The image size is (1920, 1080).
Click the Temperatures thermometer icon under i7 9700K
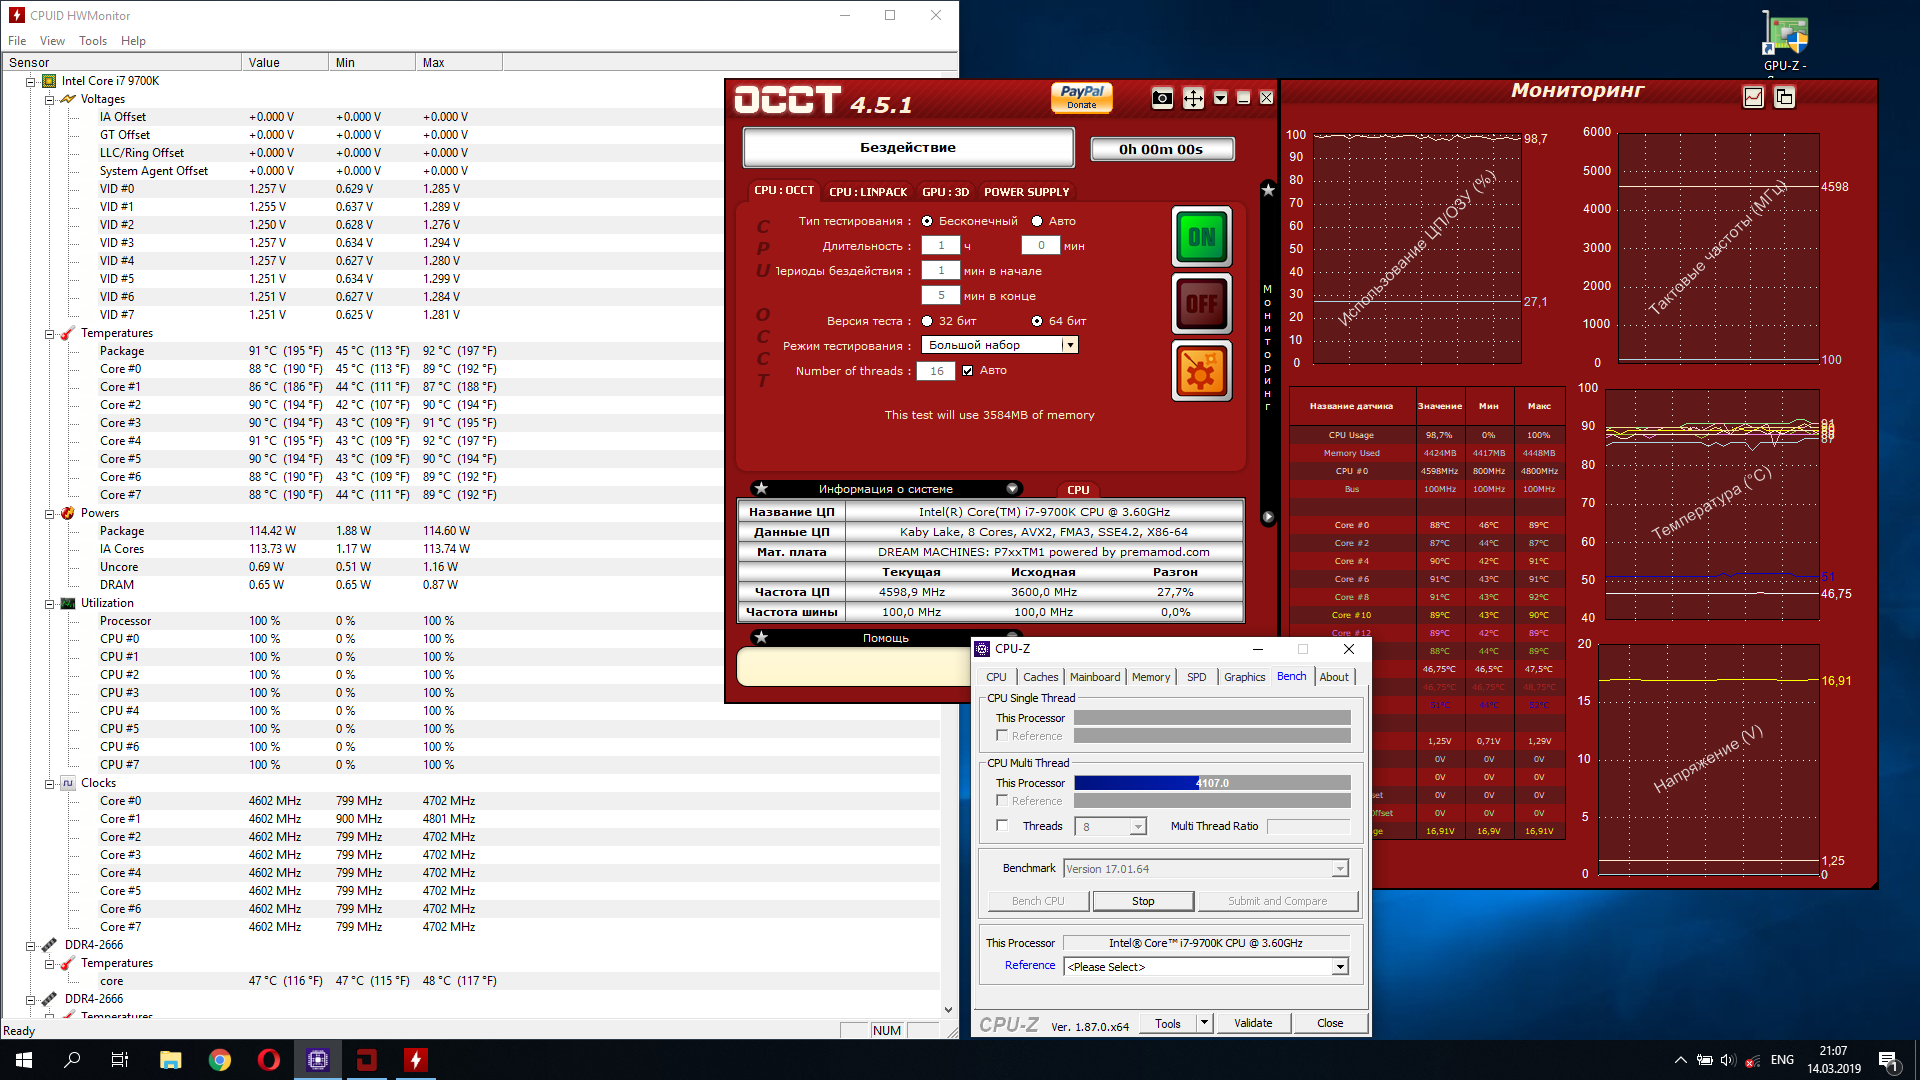pos(67,333)
